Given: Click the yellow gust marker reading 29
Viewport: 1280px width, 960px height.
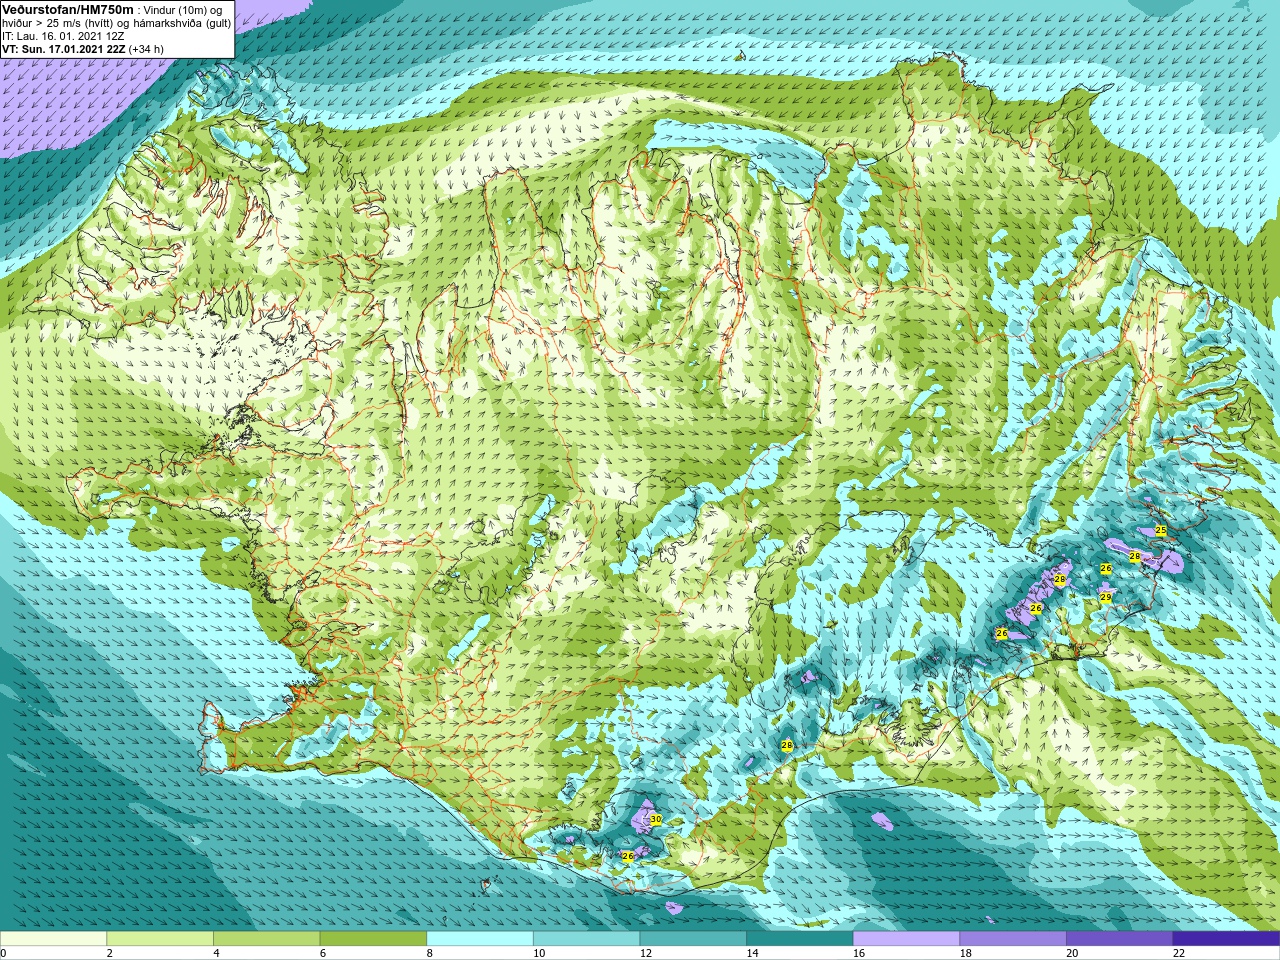Looking at the screenshot, I should click(x=1105, y=597).
